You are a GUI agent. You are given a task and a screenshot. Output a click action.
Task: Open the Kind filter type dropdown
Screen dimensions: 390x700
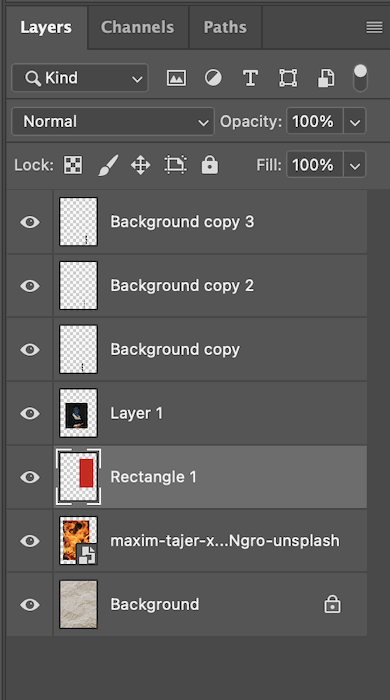click(x=80, y=78)
